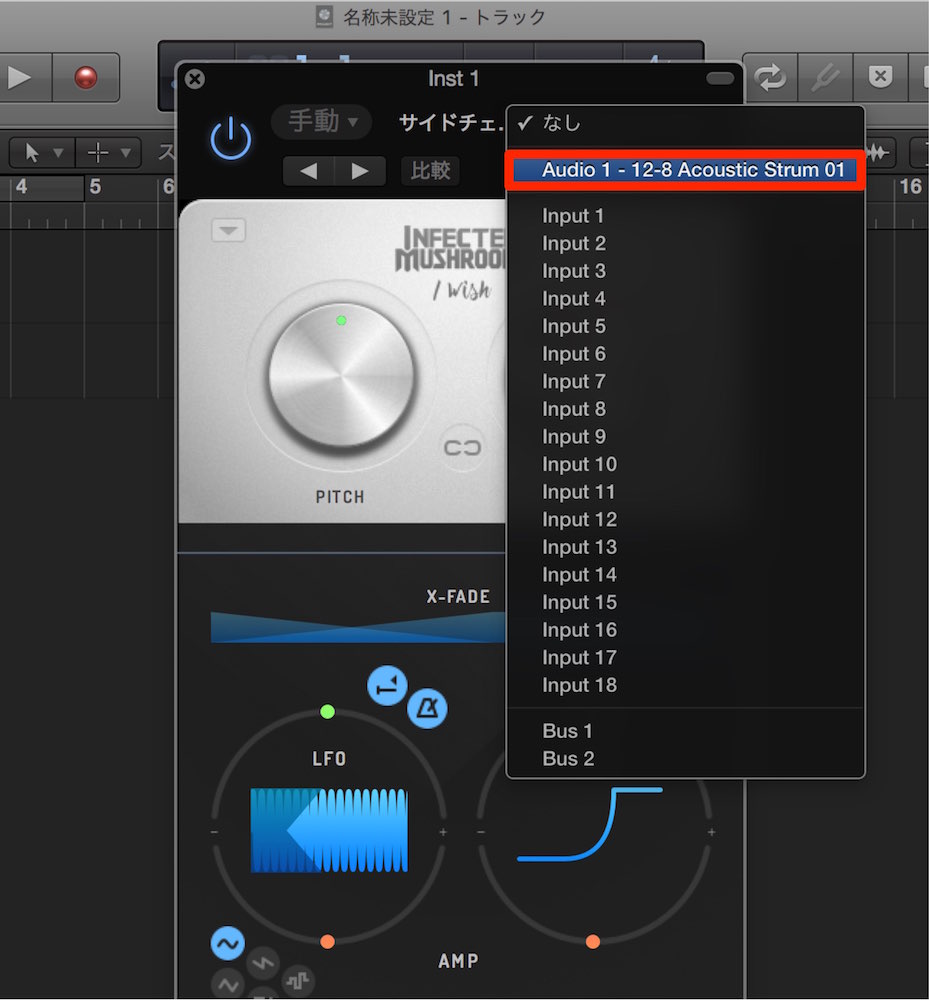Open the crosshair secondary tool menu
Viewport: 929px width, 1000px height.
click(108, 152)
